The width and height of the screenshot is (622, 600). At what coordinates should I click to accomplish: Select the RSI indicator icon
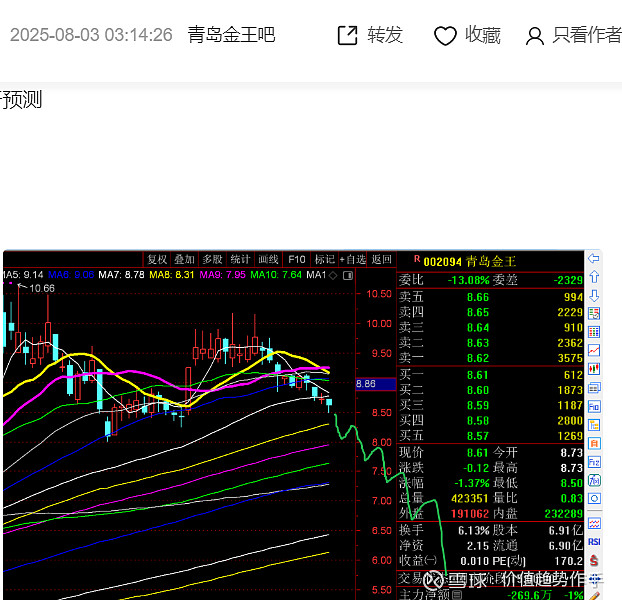click(x=594, y=542)
